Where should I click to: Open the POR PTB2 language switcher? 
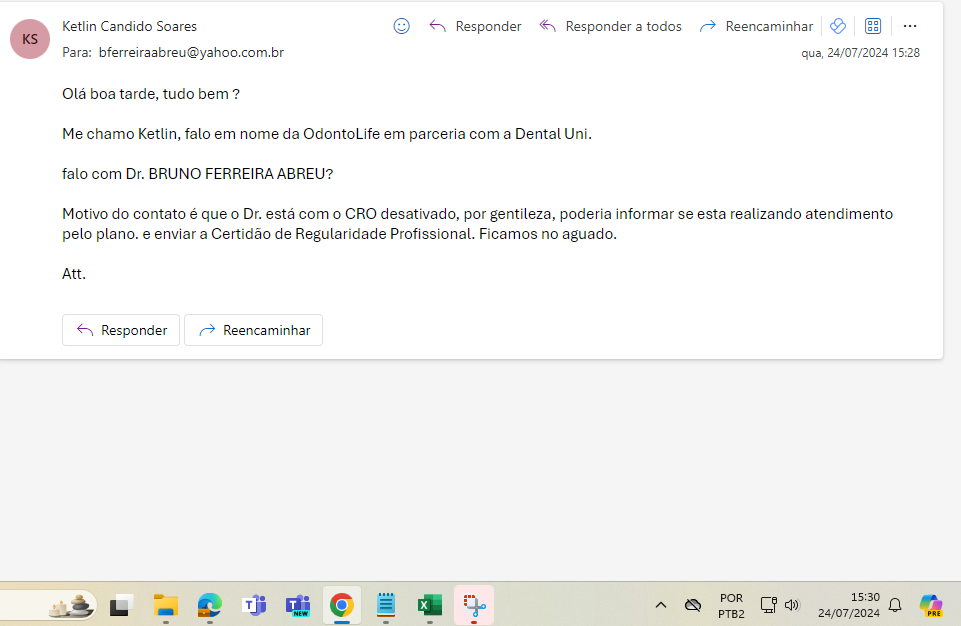tap(731, 606)
